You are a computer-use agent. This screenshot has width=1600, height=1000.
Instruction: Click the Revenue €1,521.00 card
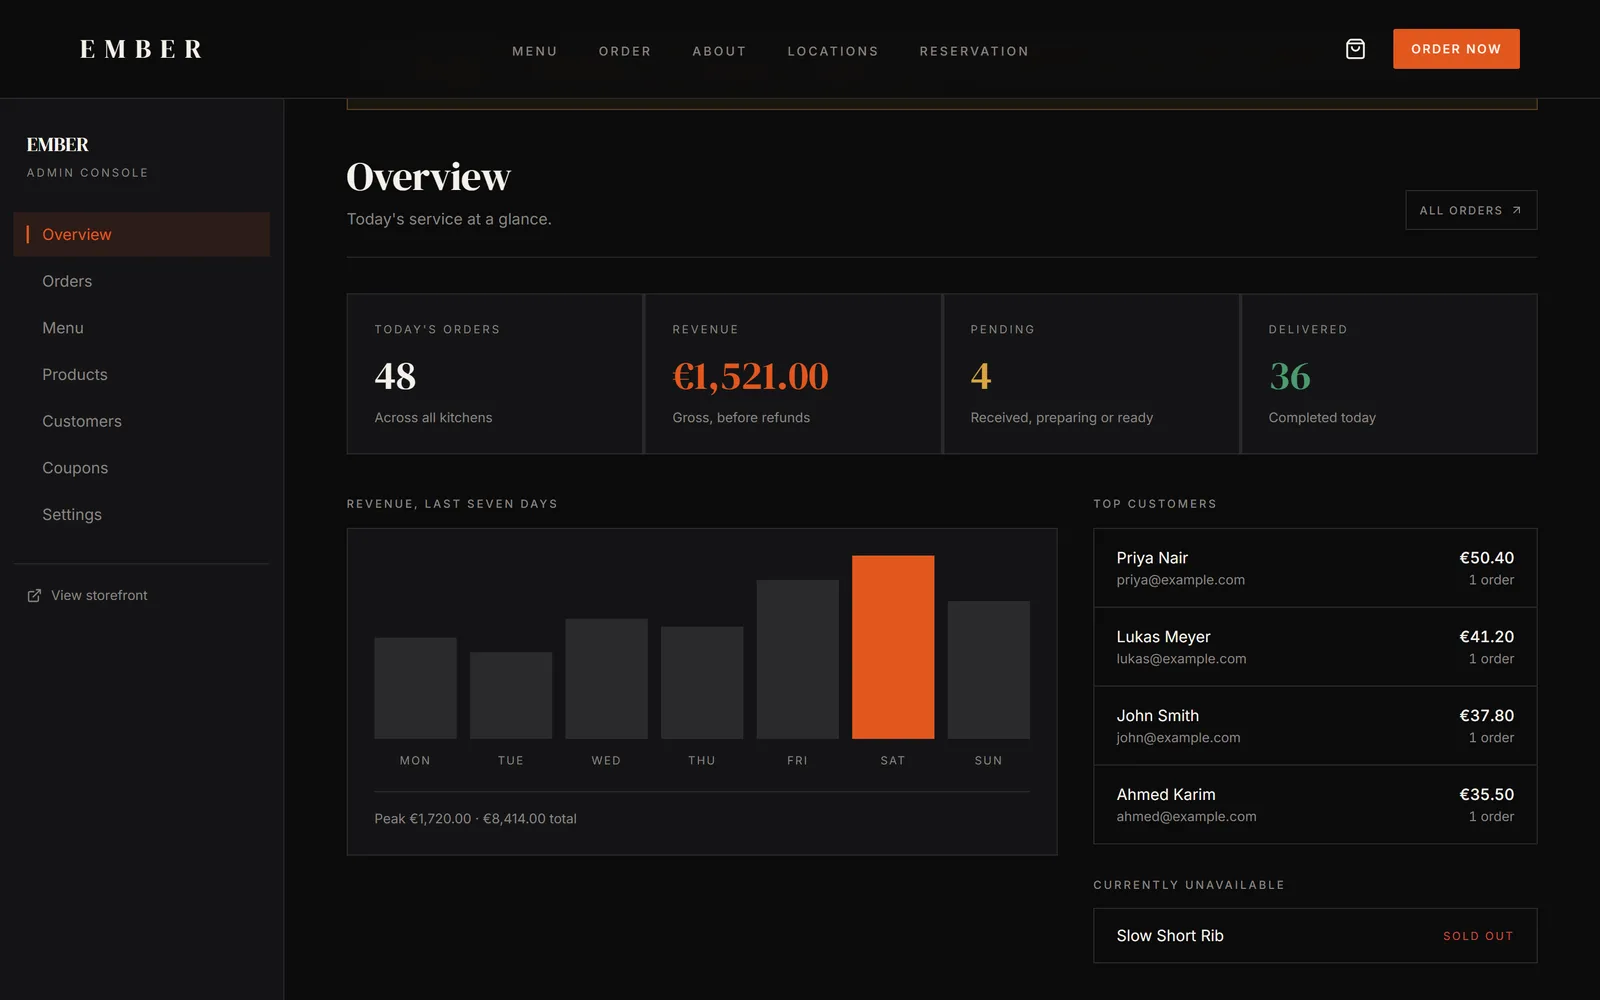click(x=793, y=374)
